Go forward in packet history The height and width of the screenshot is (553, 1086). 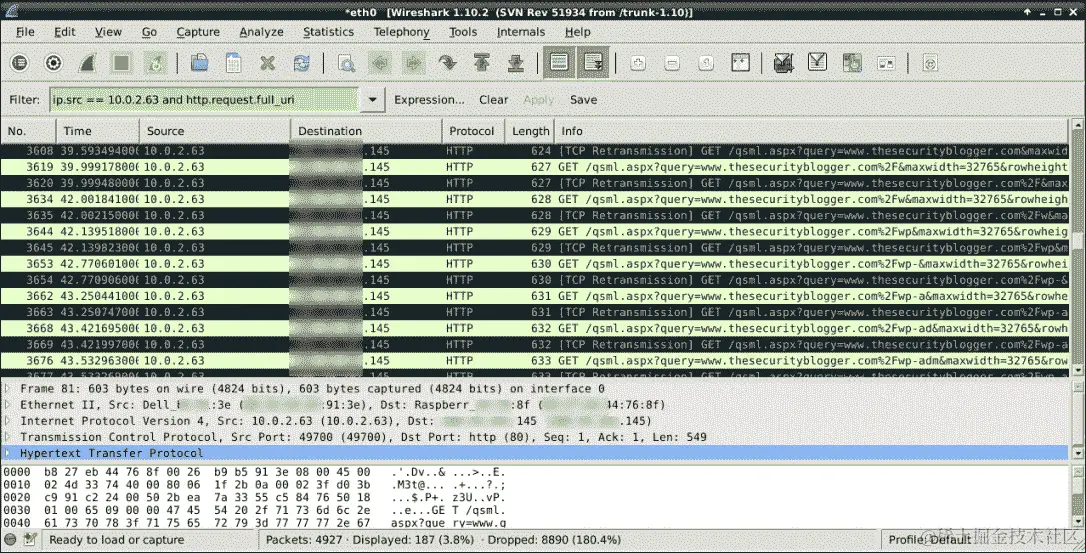pyautogui.click(x=413, y=63)
